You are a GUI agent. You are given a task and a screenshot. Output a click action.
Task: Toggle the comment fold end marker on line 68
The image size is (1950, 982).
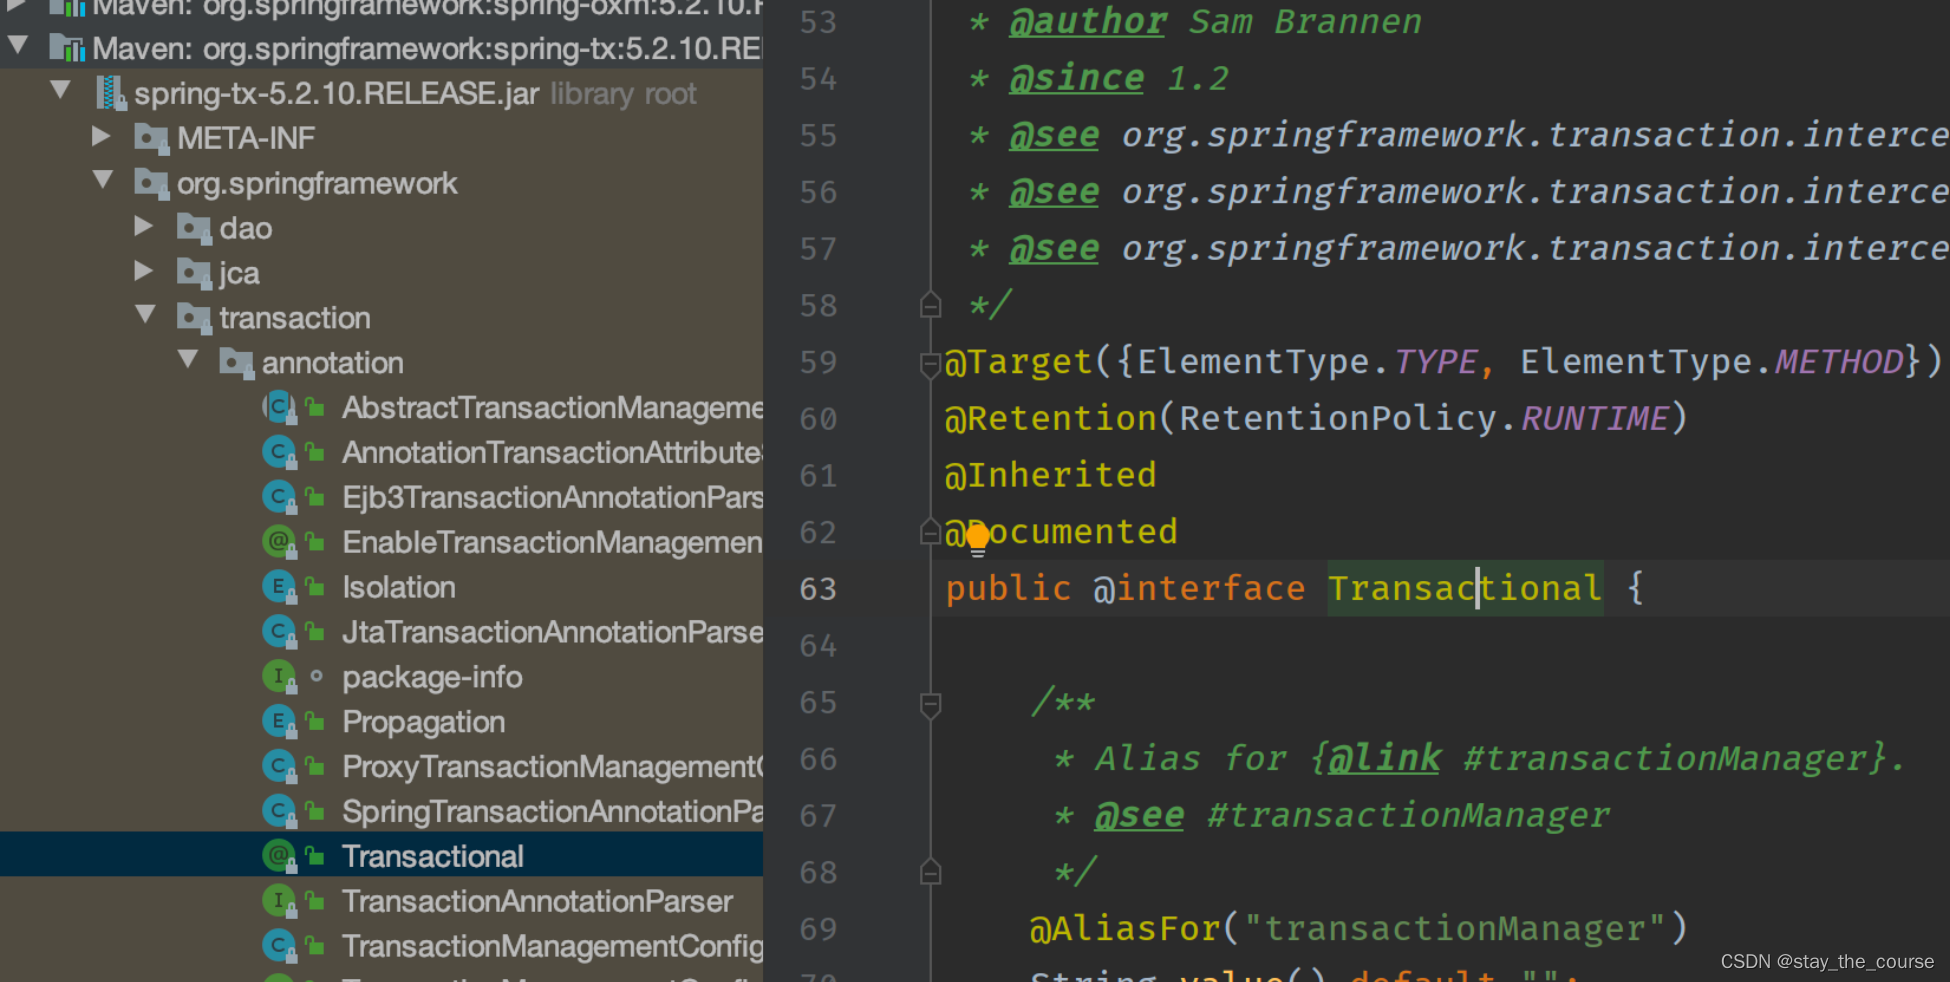coord(930,873)
